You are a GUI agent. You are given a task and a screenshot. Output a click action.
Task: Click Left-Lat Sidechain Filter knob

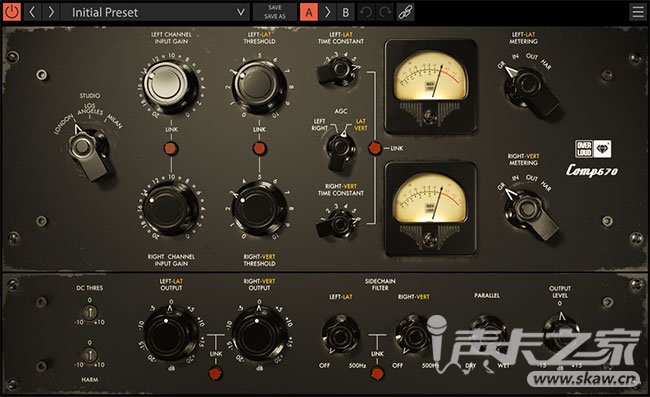(x=340, y=335)
